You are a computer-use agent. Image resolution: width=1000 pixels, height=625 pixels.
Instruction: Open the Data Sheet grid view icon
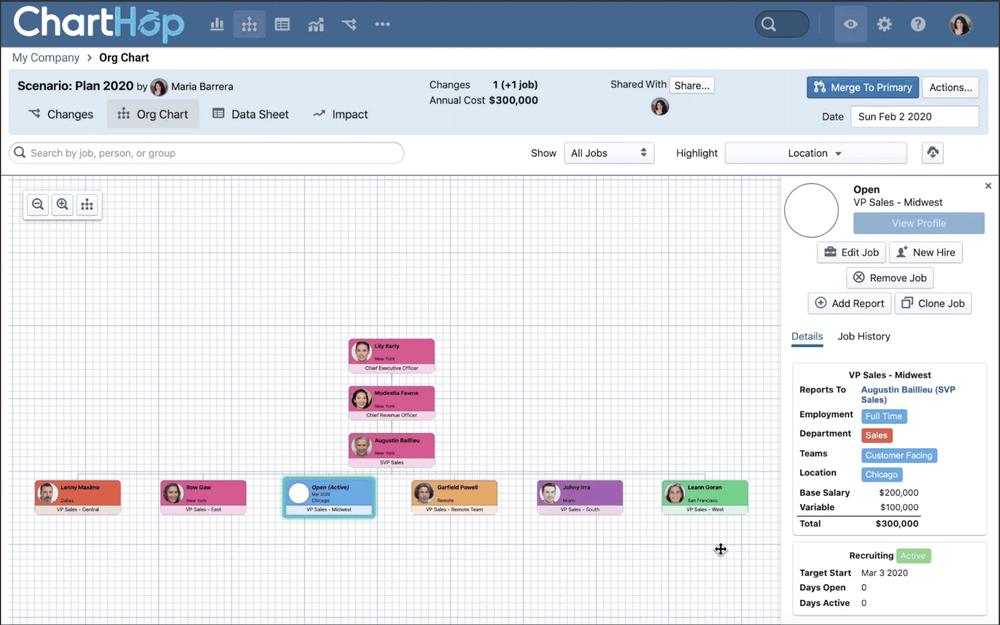click(281, 23)
